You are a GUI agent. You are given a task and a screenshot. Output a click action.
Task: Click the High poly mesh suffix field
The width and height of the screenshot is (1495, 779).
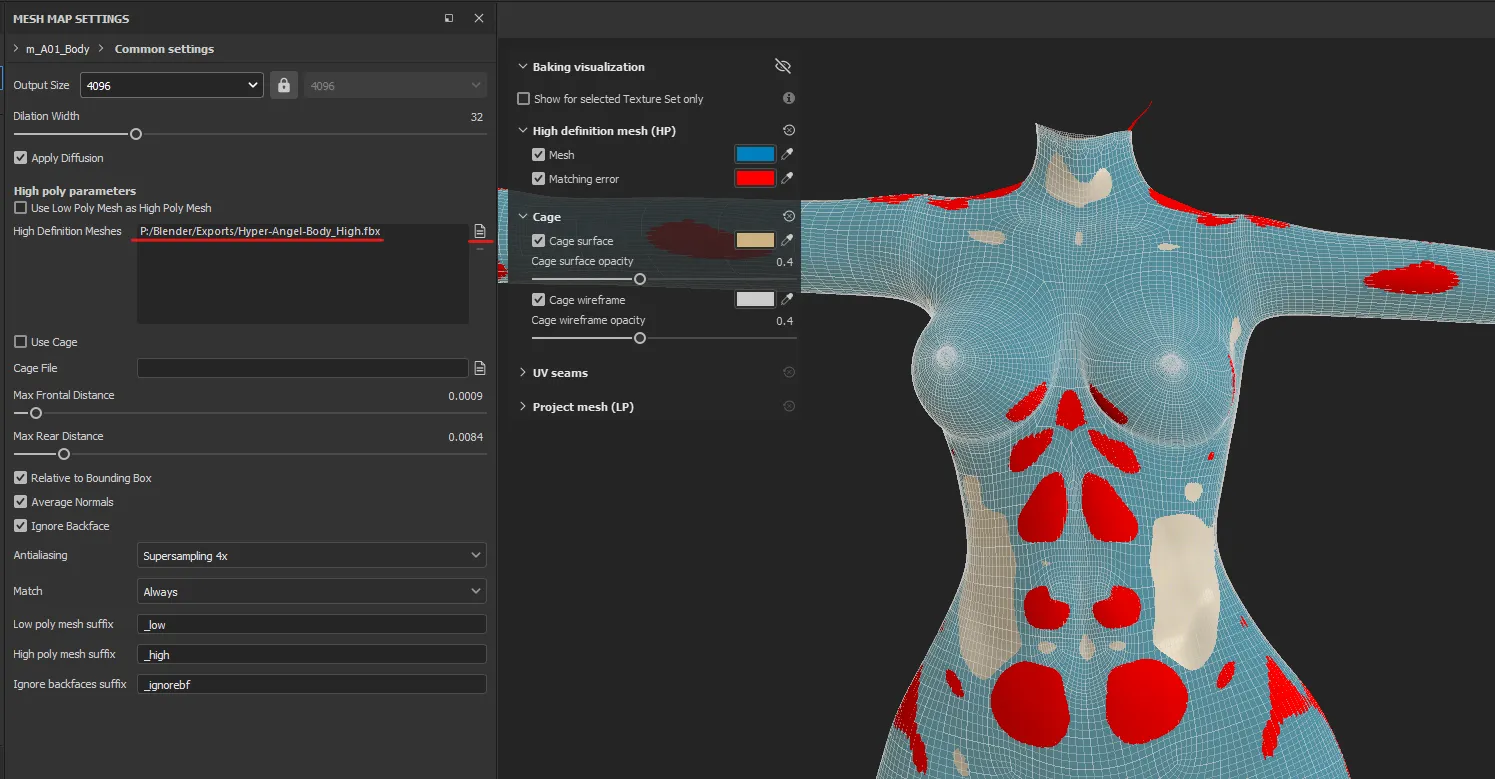pos(311,654)
